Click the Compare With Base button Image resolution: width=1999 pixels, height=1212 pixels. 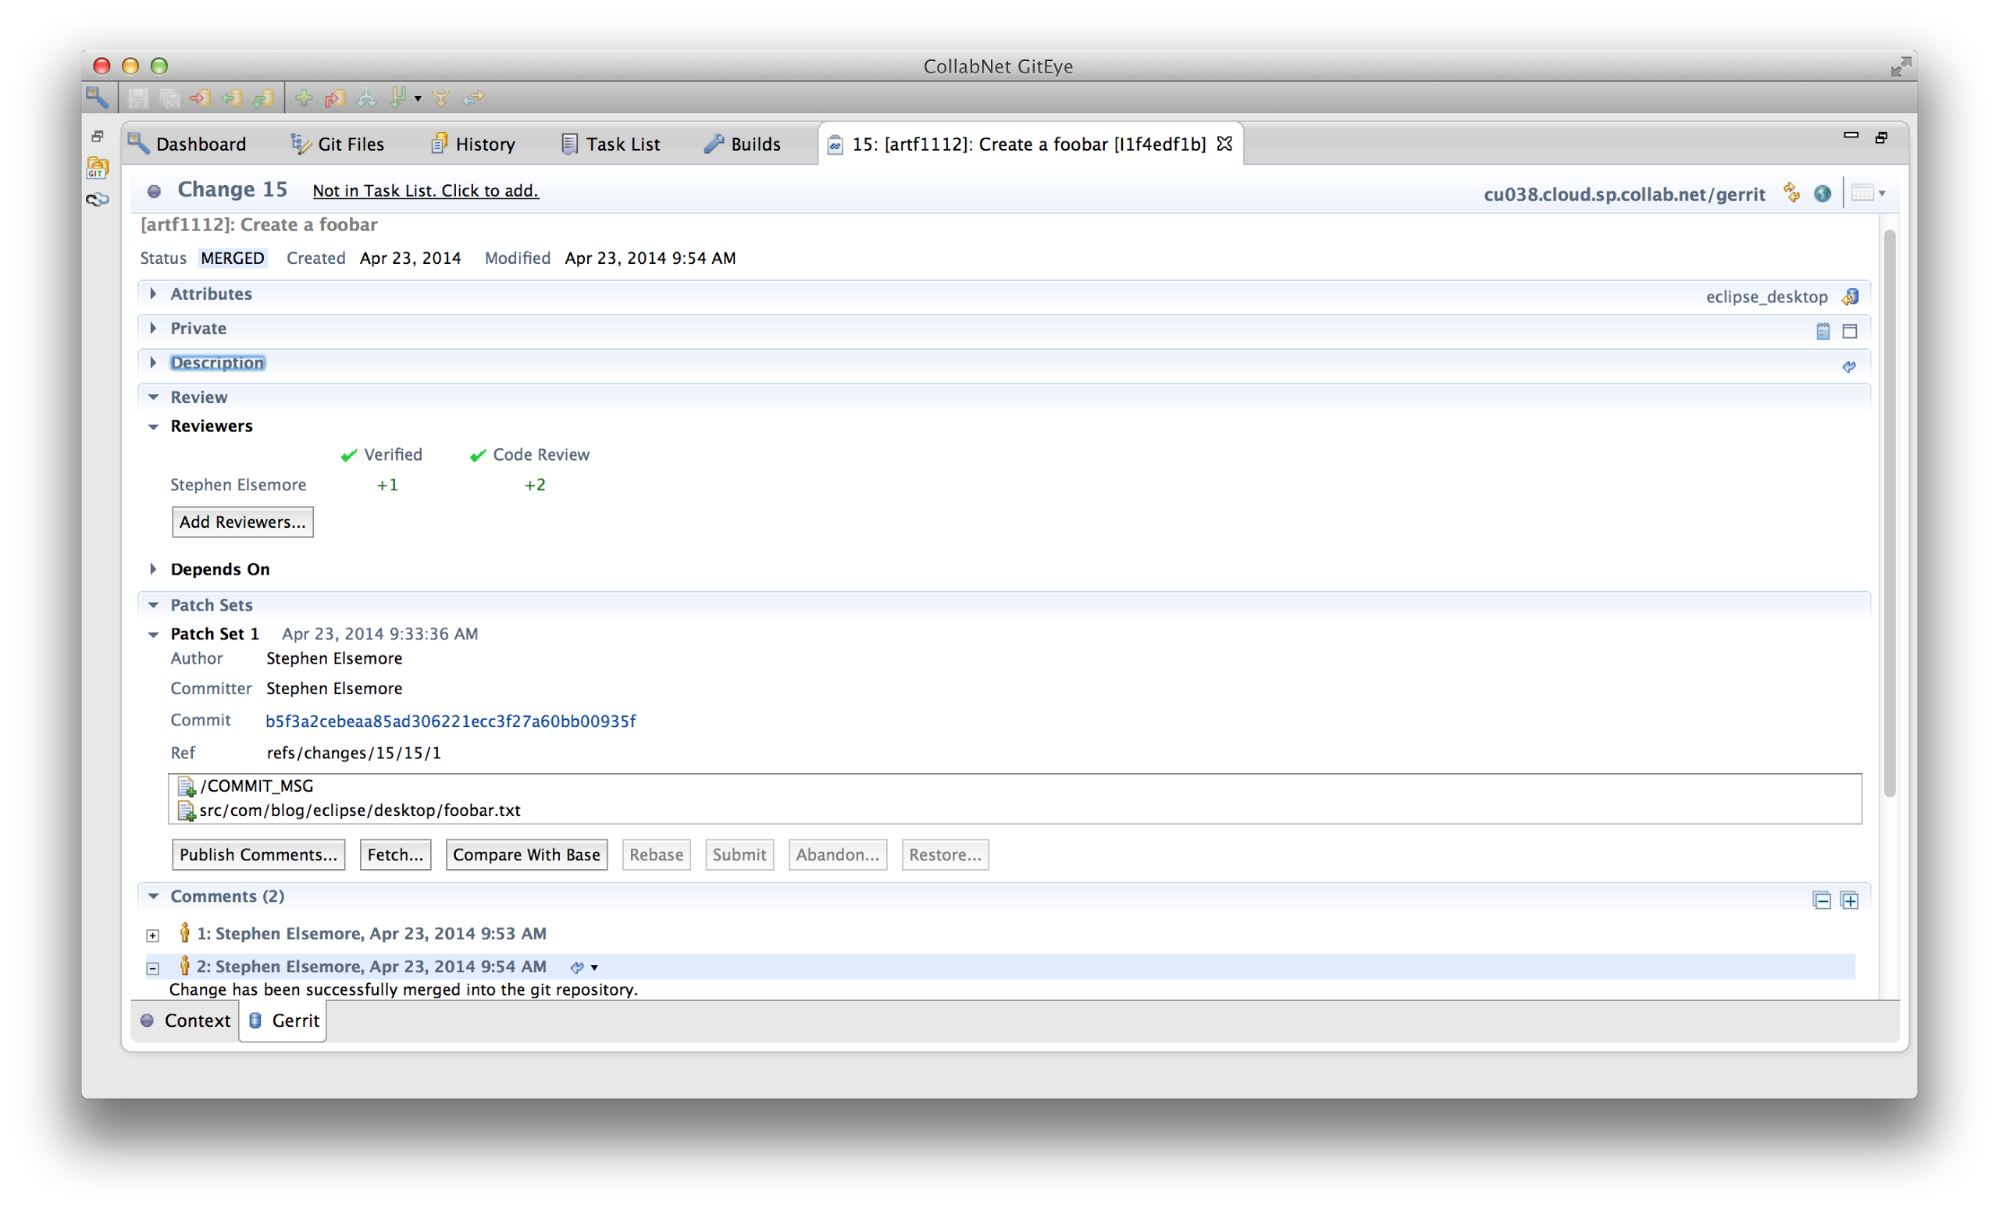coord(526,854)
